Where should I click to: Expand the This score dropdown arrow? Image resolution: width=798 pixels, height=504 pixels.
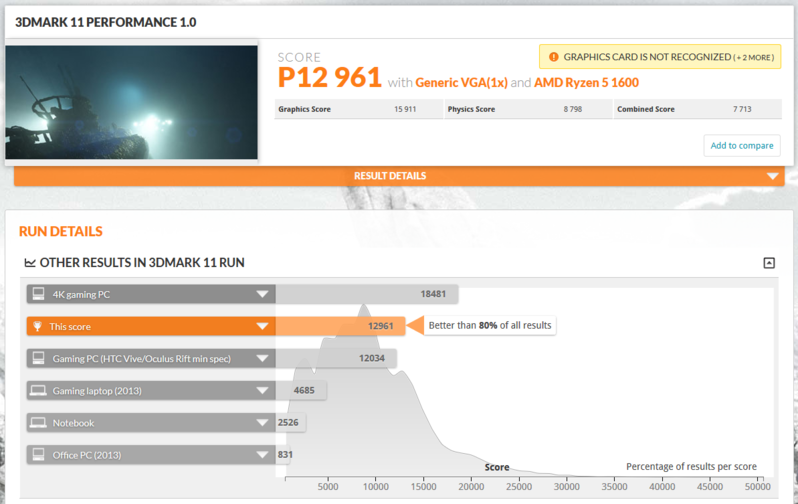tap(262, 326)
